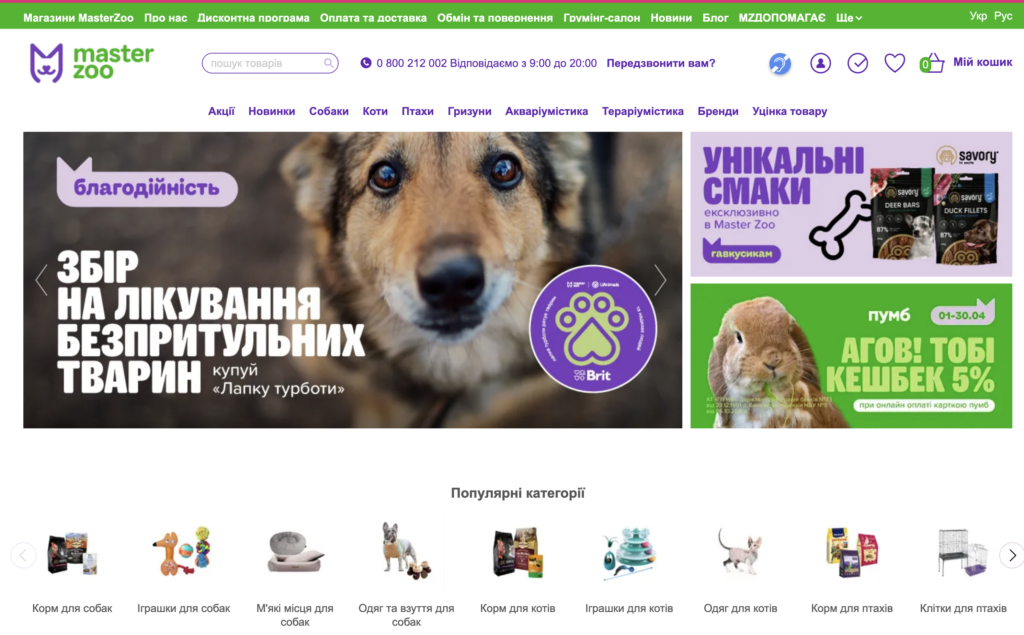Switch site language to Укр

pos(978,16)
